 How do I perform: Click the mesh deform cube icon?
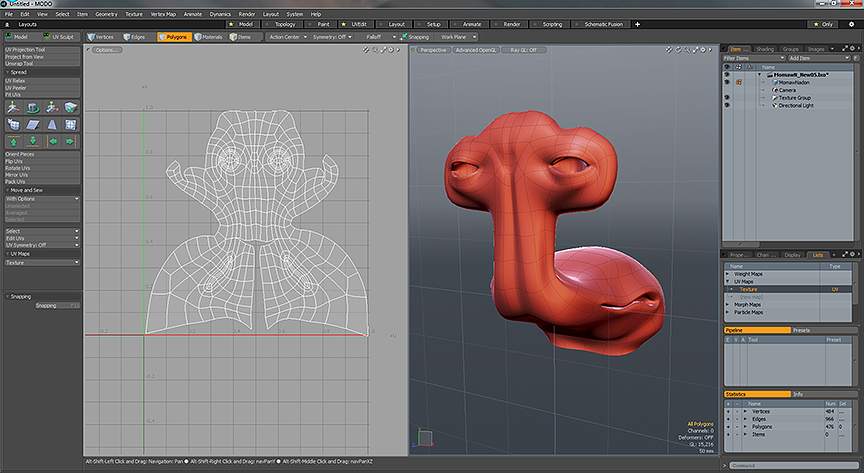click(14, 125)
